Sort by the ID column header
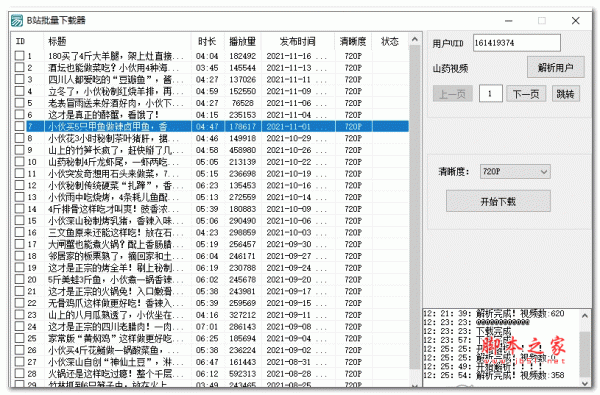Image resolution: width=600 pixels, height=395 pixels. (27, 41)
